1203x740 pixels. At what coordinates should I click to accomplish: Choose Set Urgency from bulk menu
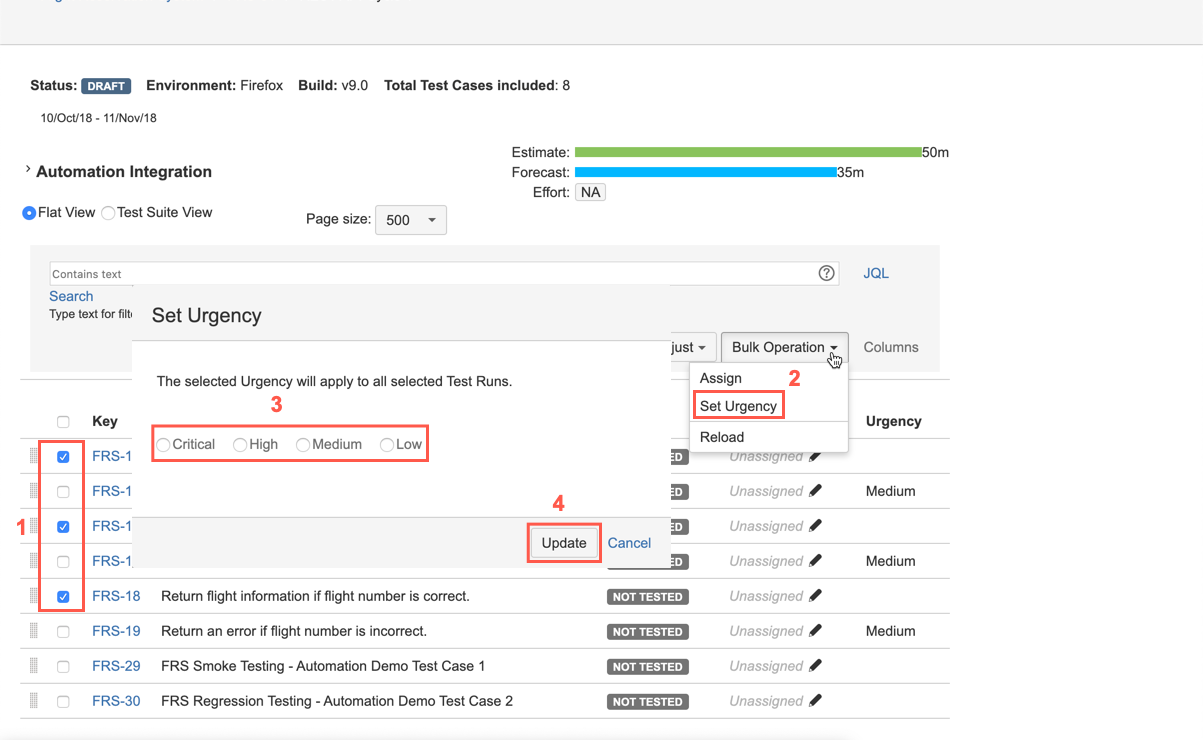pos(738,406)
